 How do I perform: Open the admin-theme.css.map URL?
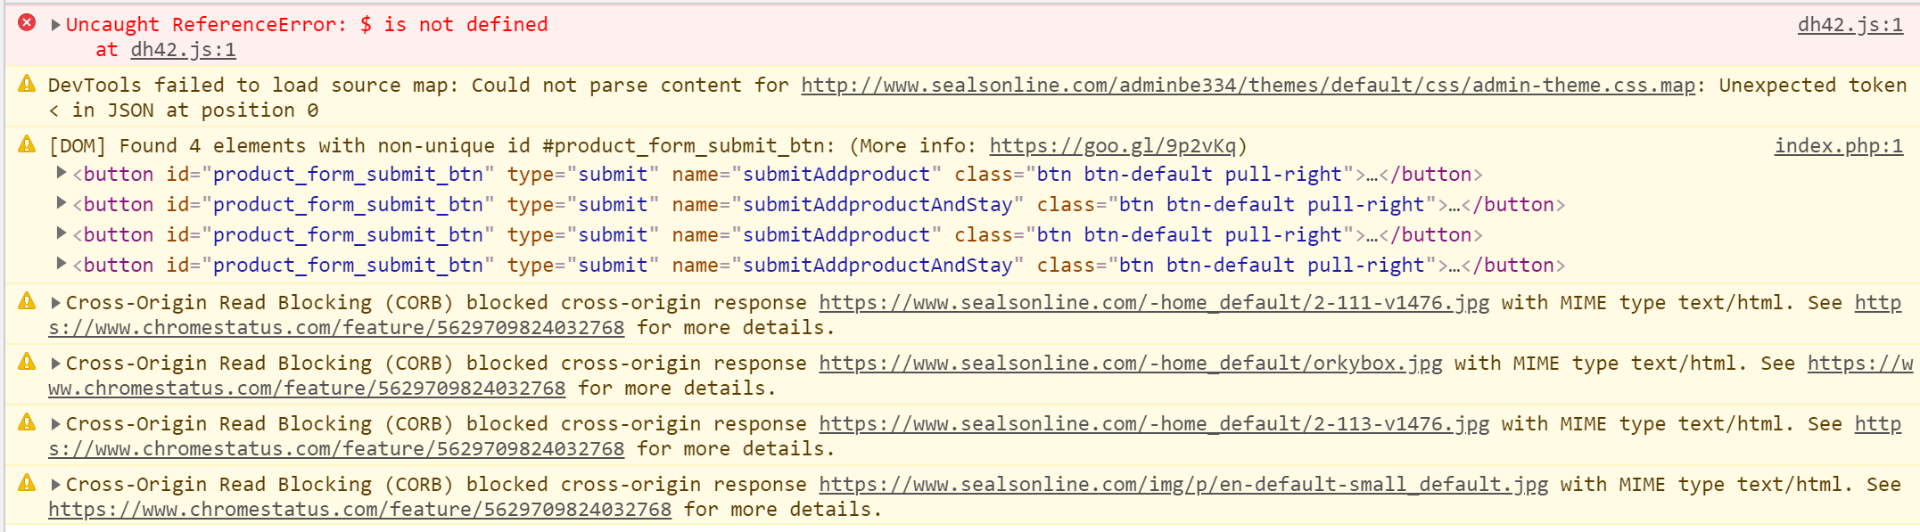coord(1248,85)
